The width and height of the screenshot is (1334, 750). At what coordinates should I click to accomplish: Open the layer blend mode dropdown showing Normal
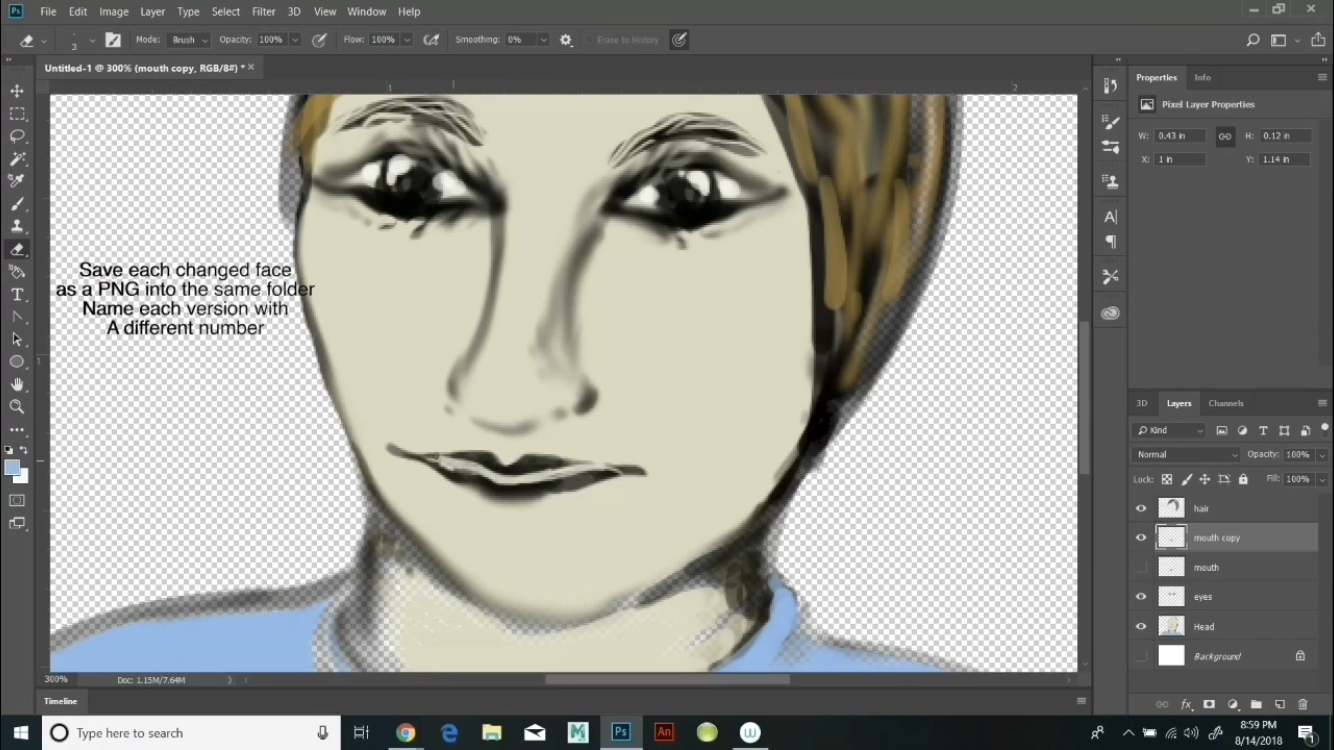(1184, 454)
